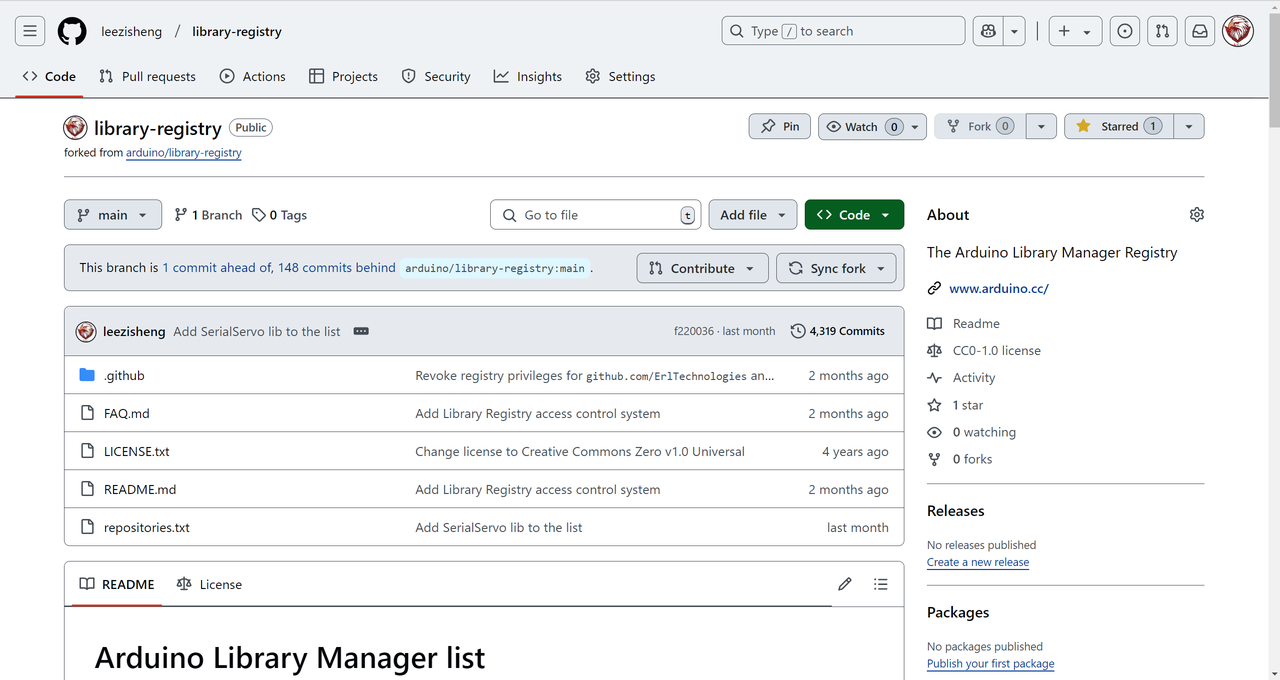Open the issues icon in header

click(x=1125, y=31)
